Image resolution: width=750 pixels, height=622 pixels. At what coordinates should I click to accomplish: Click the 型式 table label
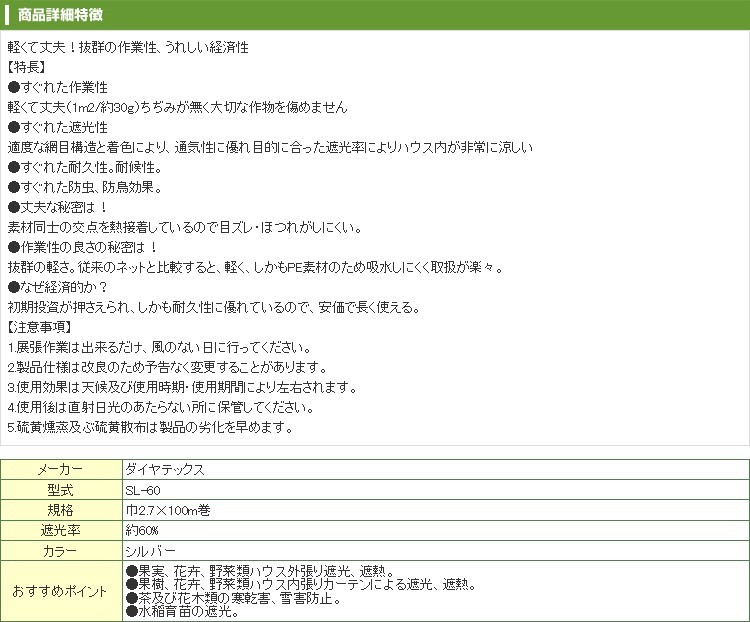61,490
